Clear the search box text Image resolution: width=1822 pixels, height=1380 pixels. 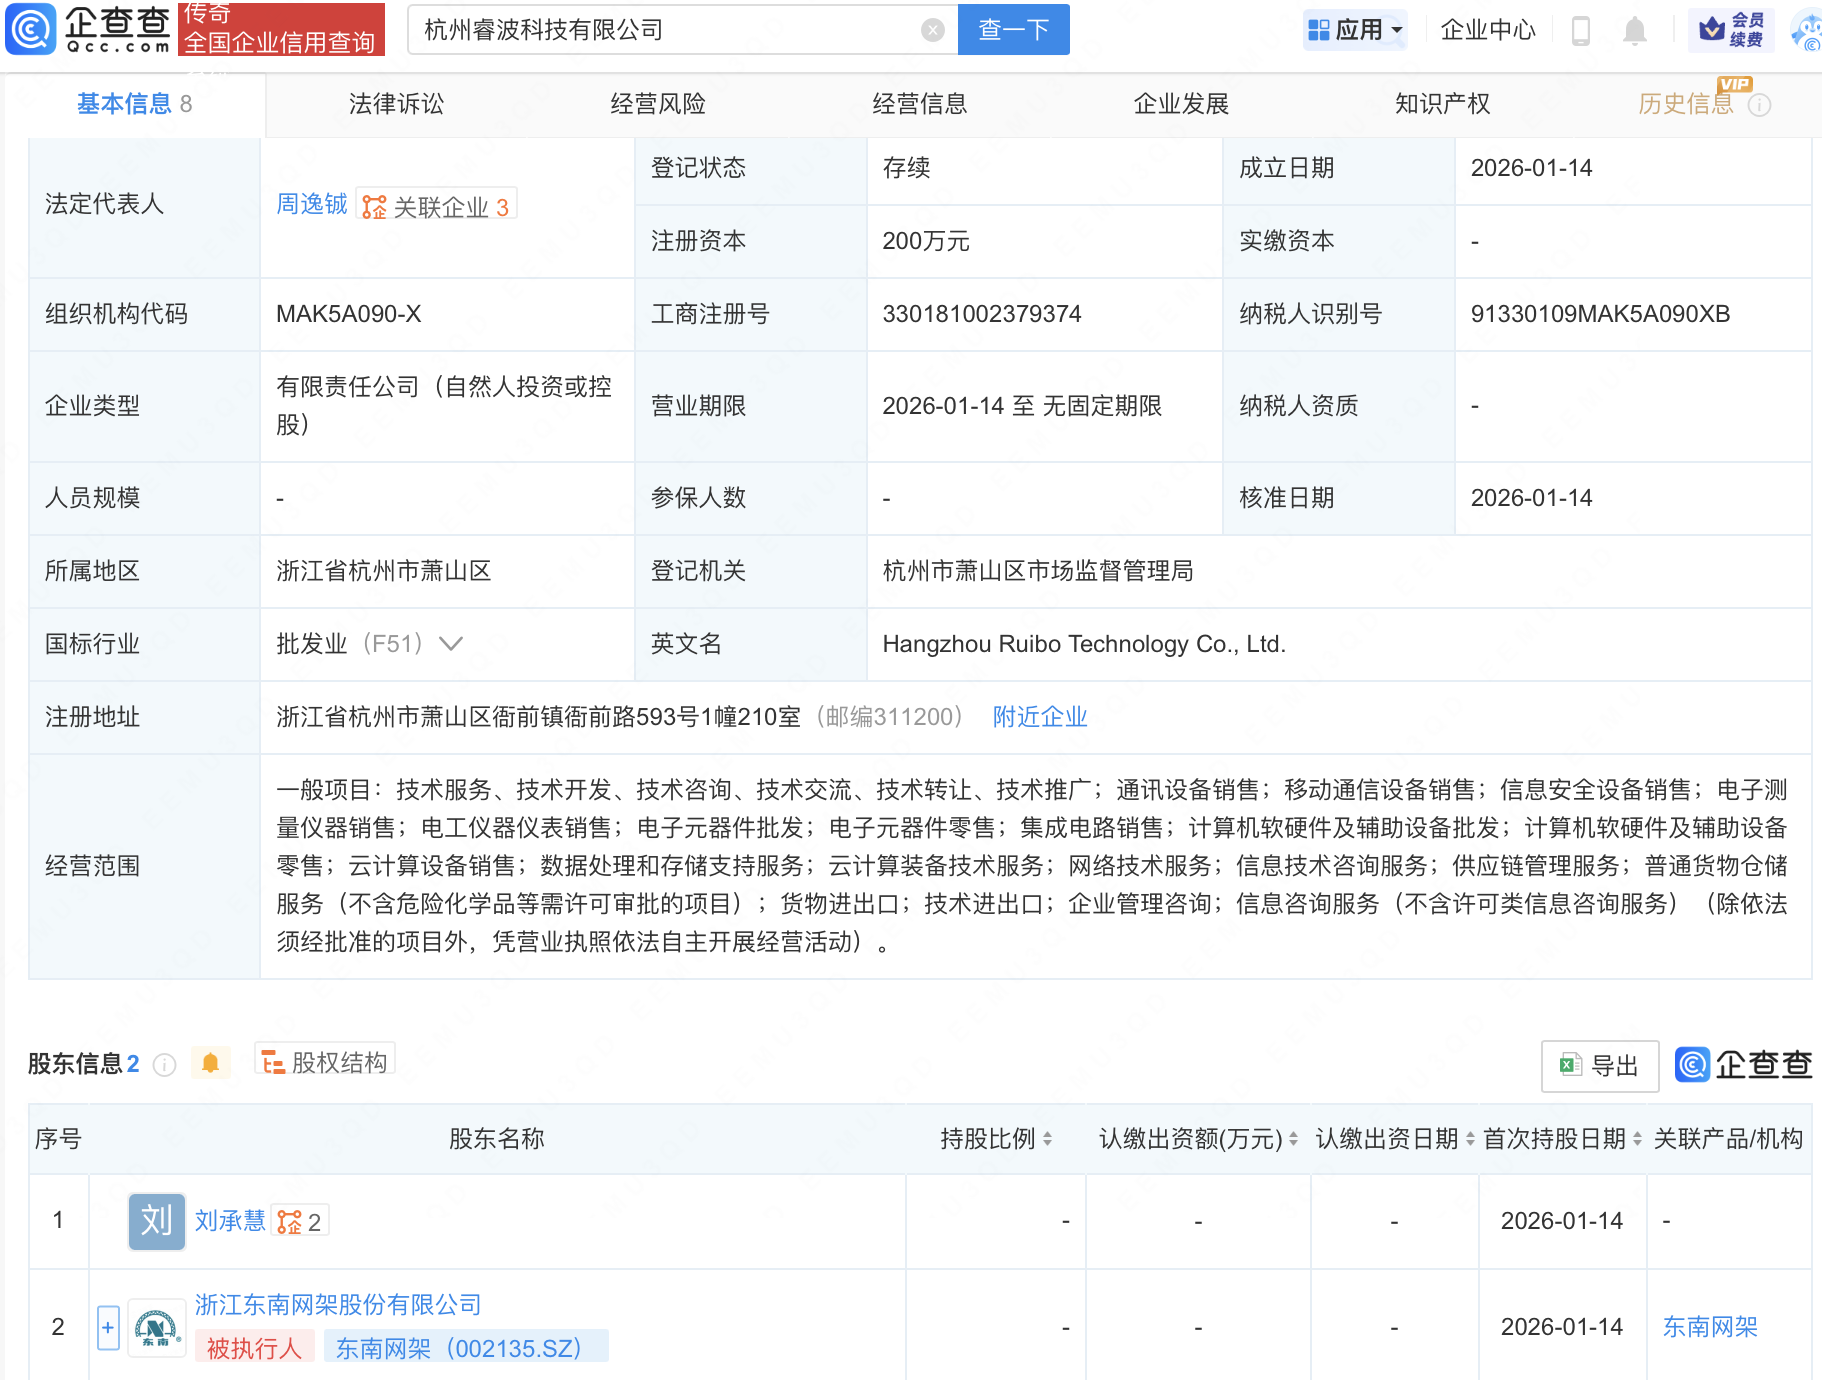click(x=932, y=30)
